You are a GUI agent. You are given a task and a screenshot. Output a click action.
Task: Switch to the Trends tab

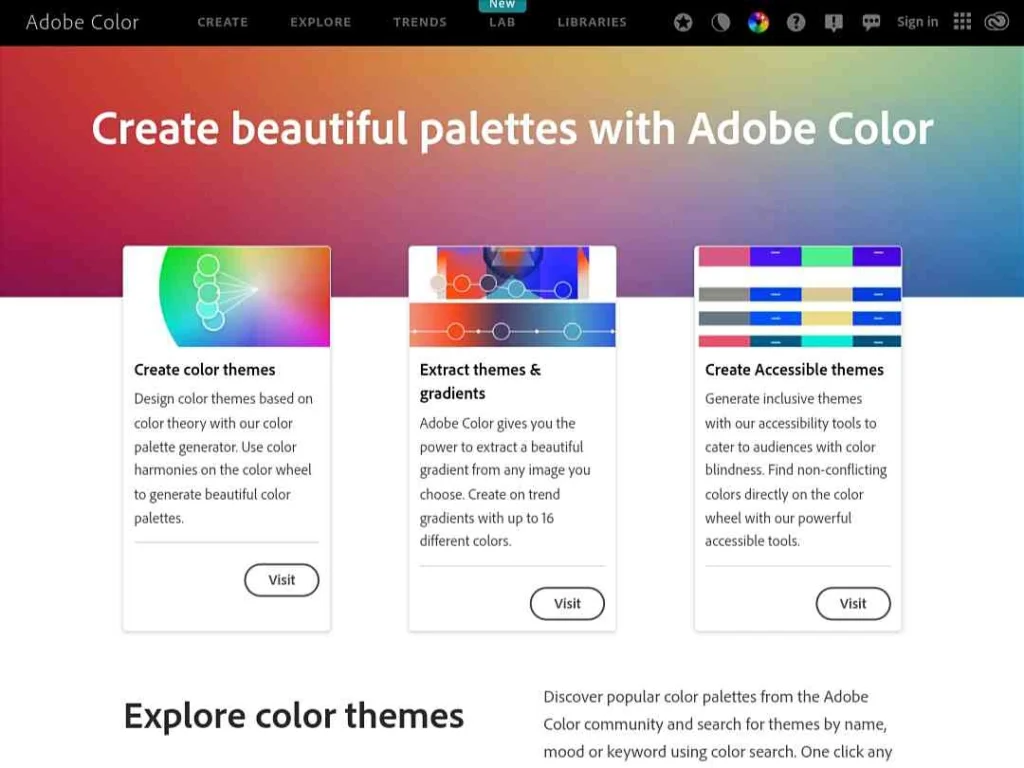point(420,22)
